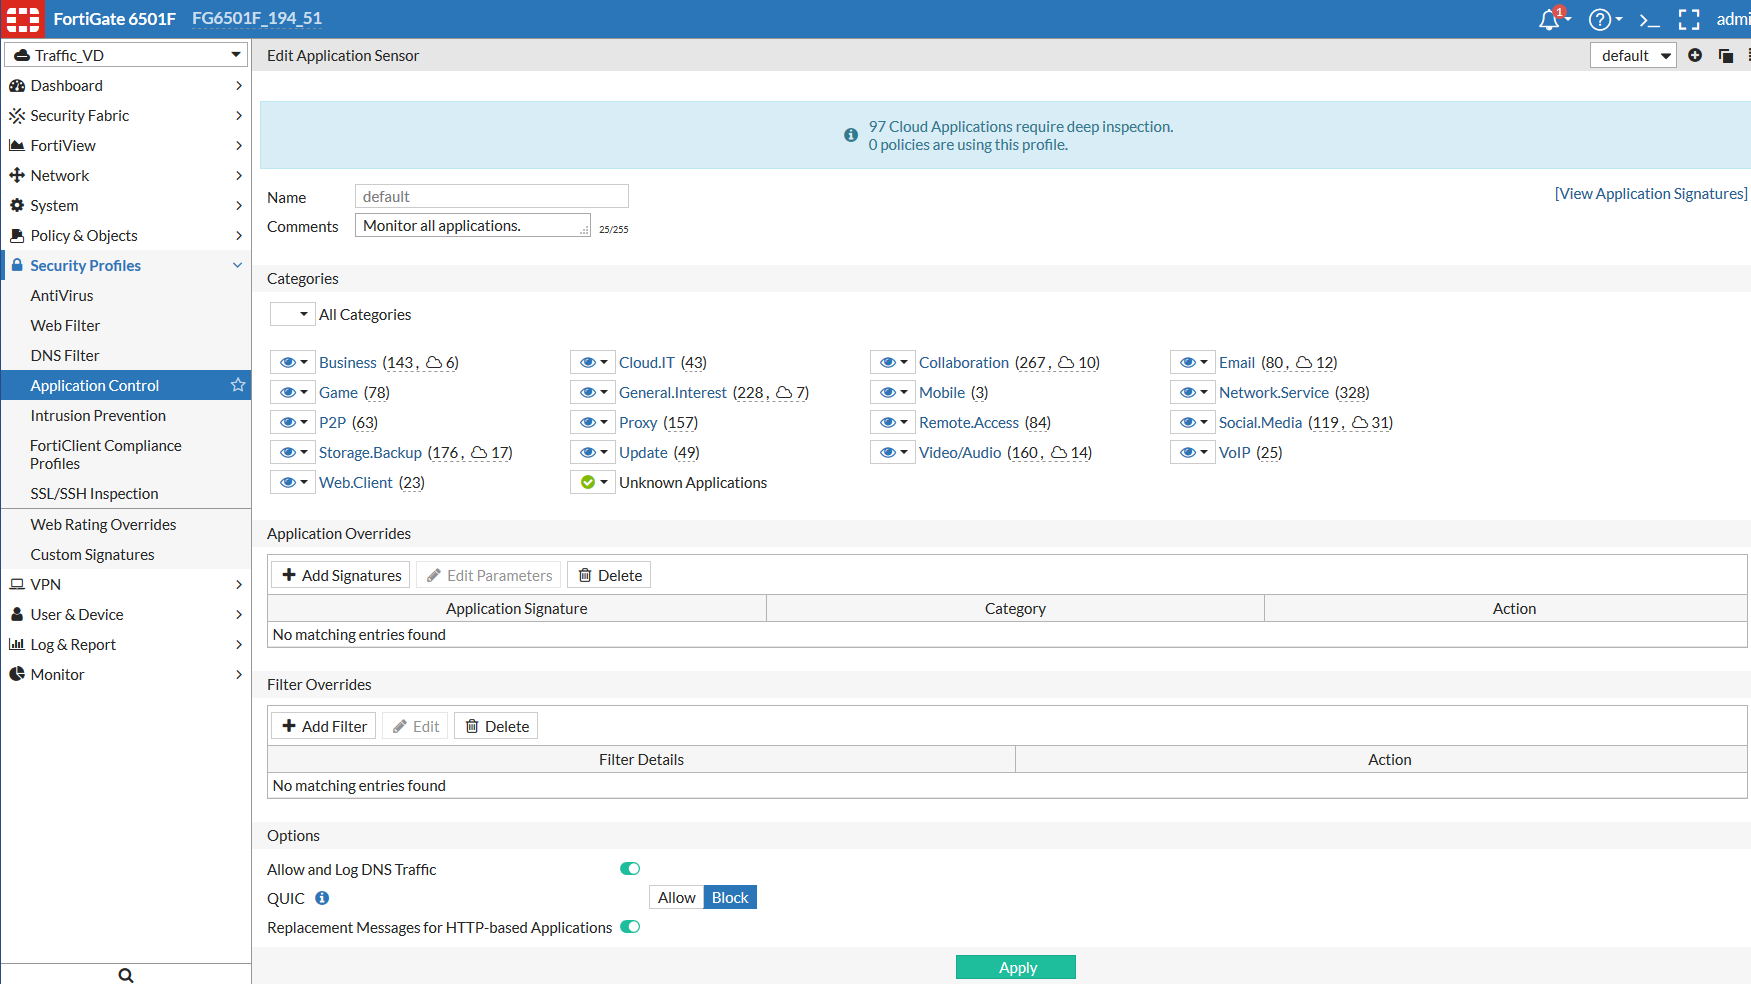The image size is (1751, 984).
Task: Open the General.Interest category link
Action: click(673, 393)
